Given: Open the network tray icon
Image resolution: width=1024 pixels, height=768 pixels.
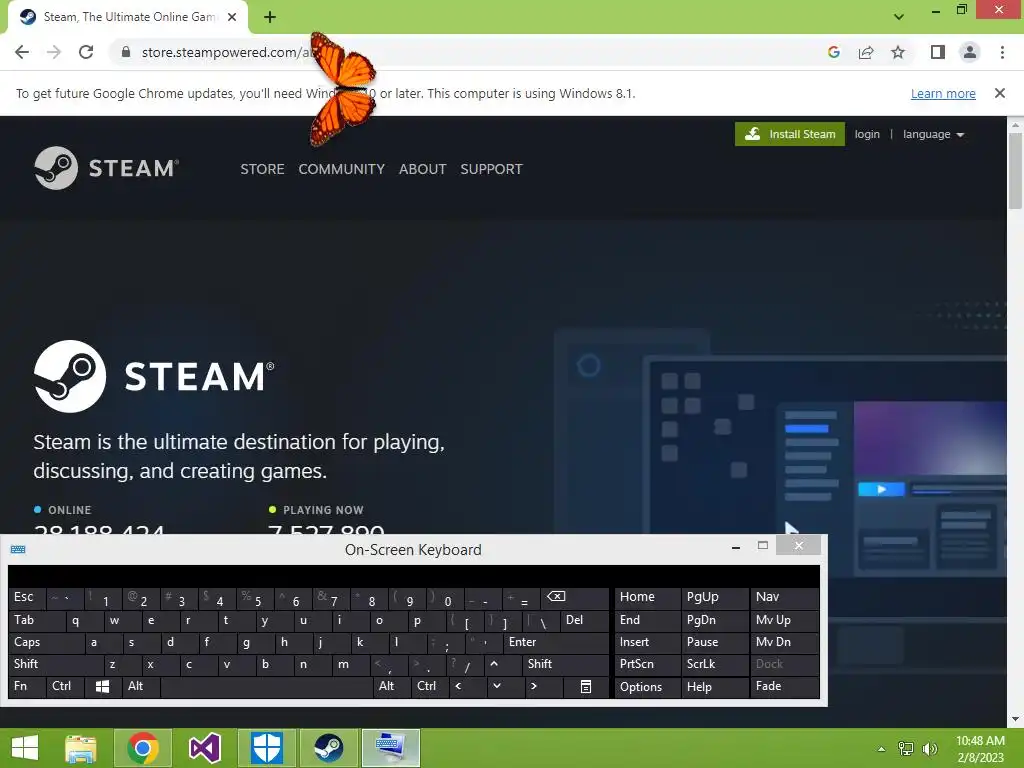Looking at the screenshot, I should 906,748.
